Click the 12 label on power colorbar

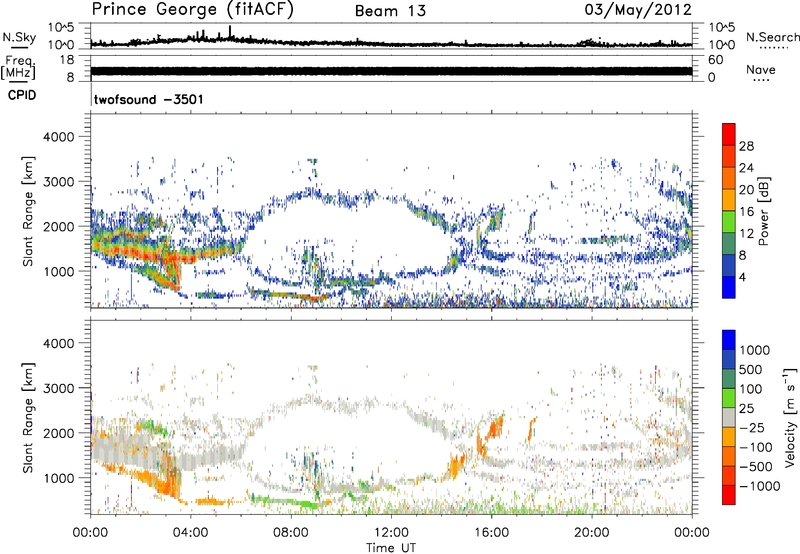click(746, 234)
